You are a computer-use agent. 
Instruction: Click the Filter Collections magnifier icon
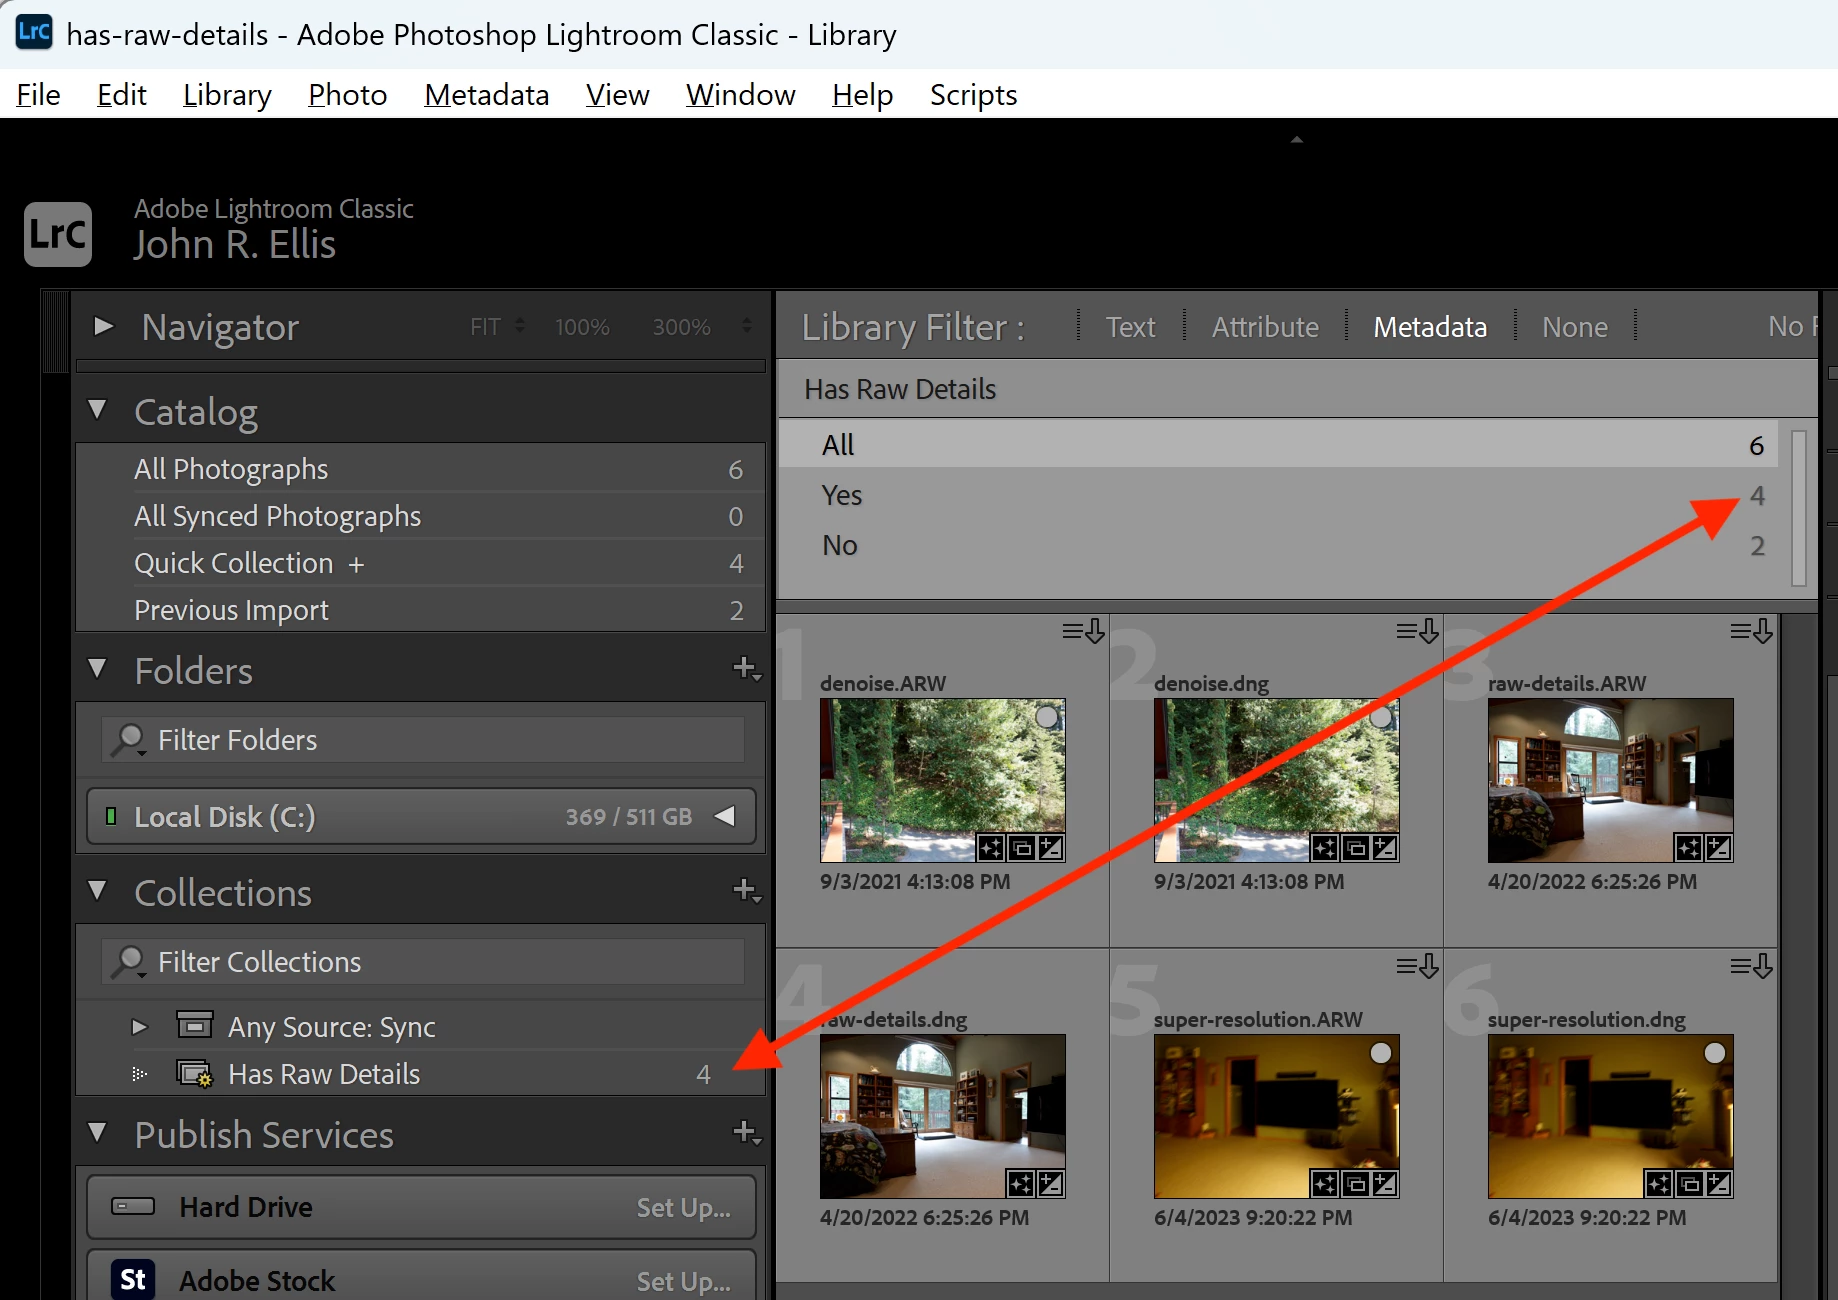pos(129,962)
